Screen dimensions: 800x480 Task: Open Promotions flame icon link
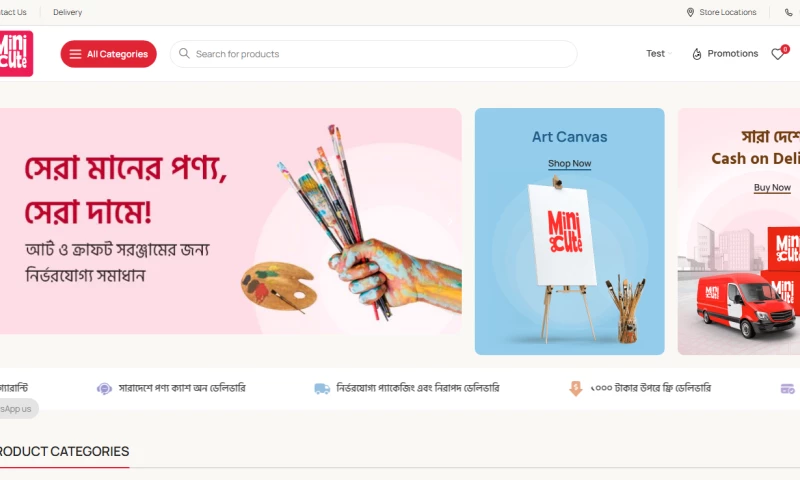coord(696,54)
